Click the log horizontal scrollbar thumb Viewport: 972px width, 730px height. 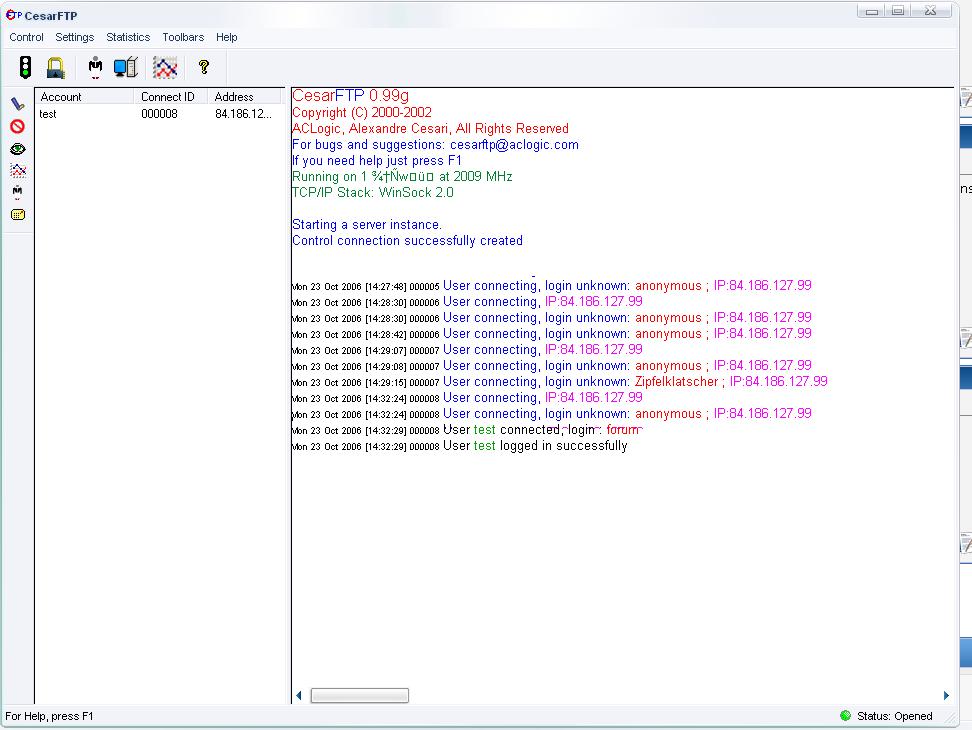click(360, 695)
